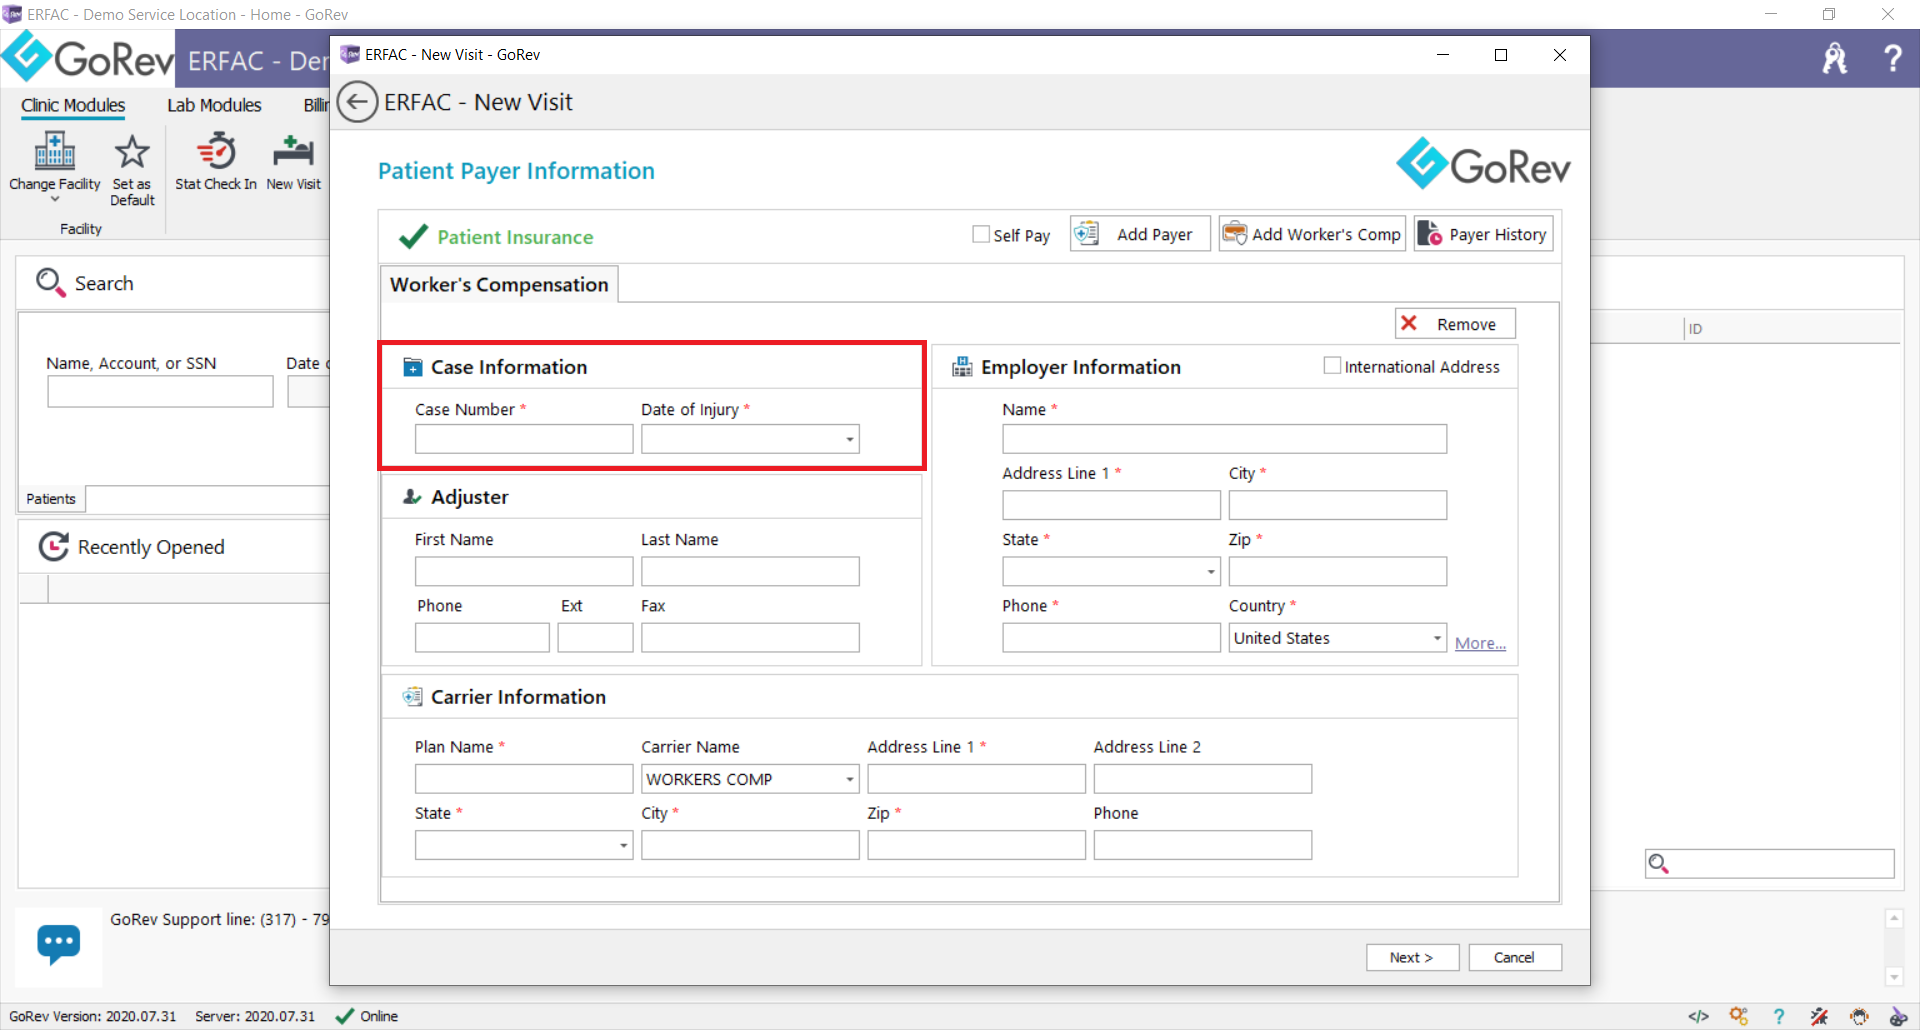Expand the Change Facility chevron
Image resolution: width=1920 pixels, height=1030 pixels.
tap(55, 199)
